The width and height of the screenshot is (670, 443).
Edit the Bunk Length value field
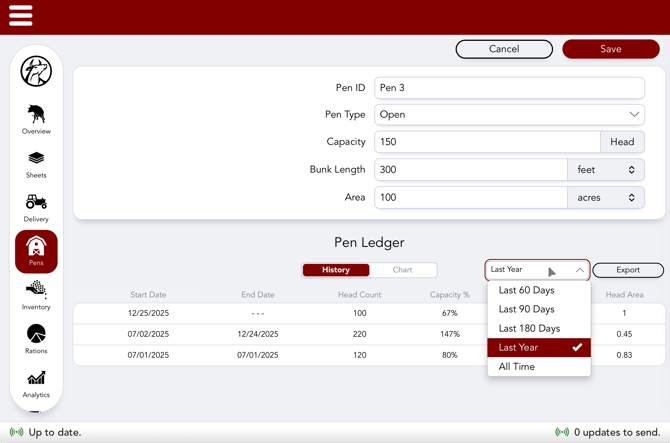click(471, 170)
